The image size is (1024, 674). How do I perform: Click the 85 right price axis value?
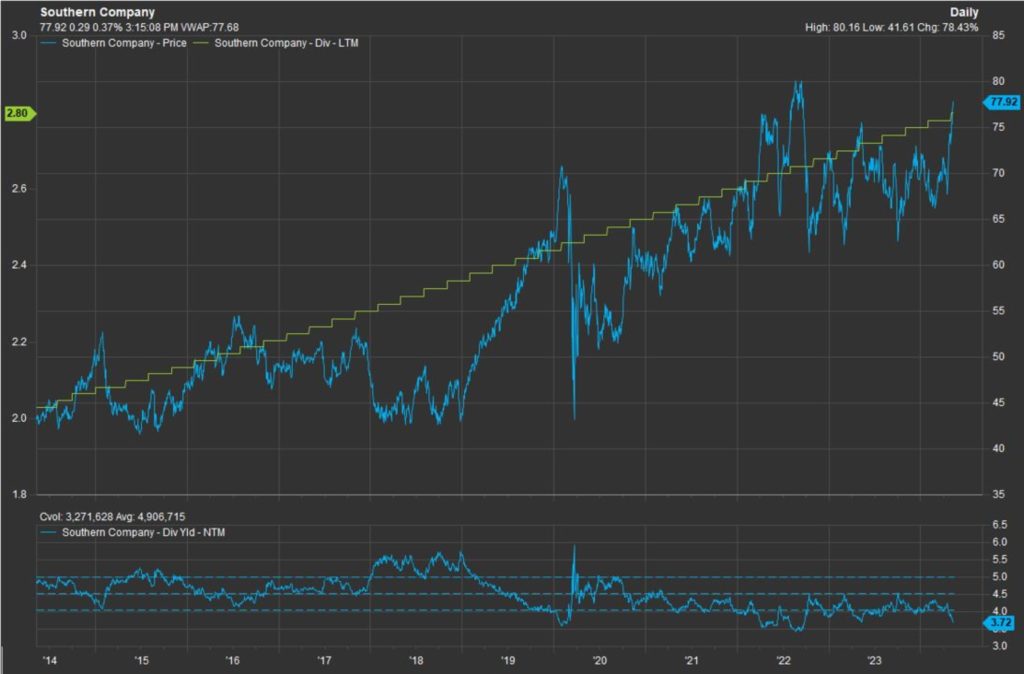pyautogui.click(x=999, y=35)
